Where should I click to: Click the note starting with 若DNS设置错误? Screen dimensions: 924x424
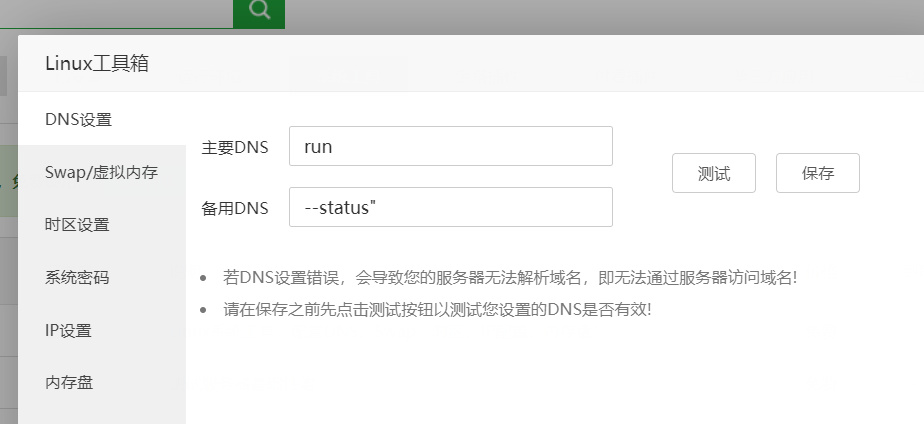coord(510,277)
